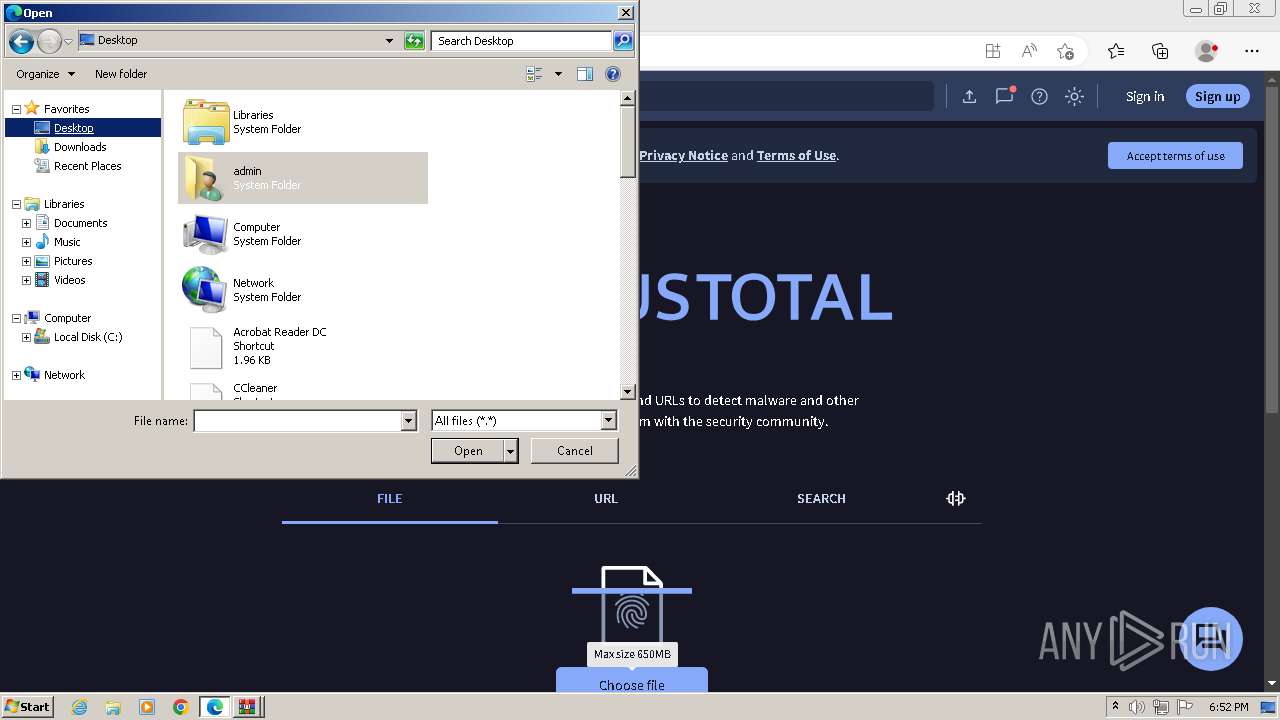Viewport: 1280px width, 720px height.
Task: Switch to the SEARCH tab
Action: (821, 498)
